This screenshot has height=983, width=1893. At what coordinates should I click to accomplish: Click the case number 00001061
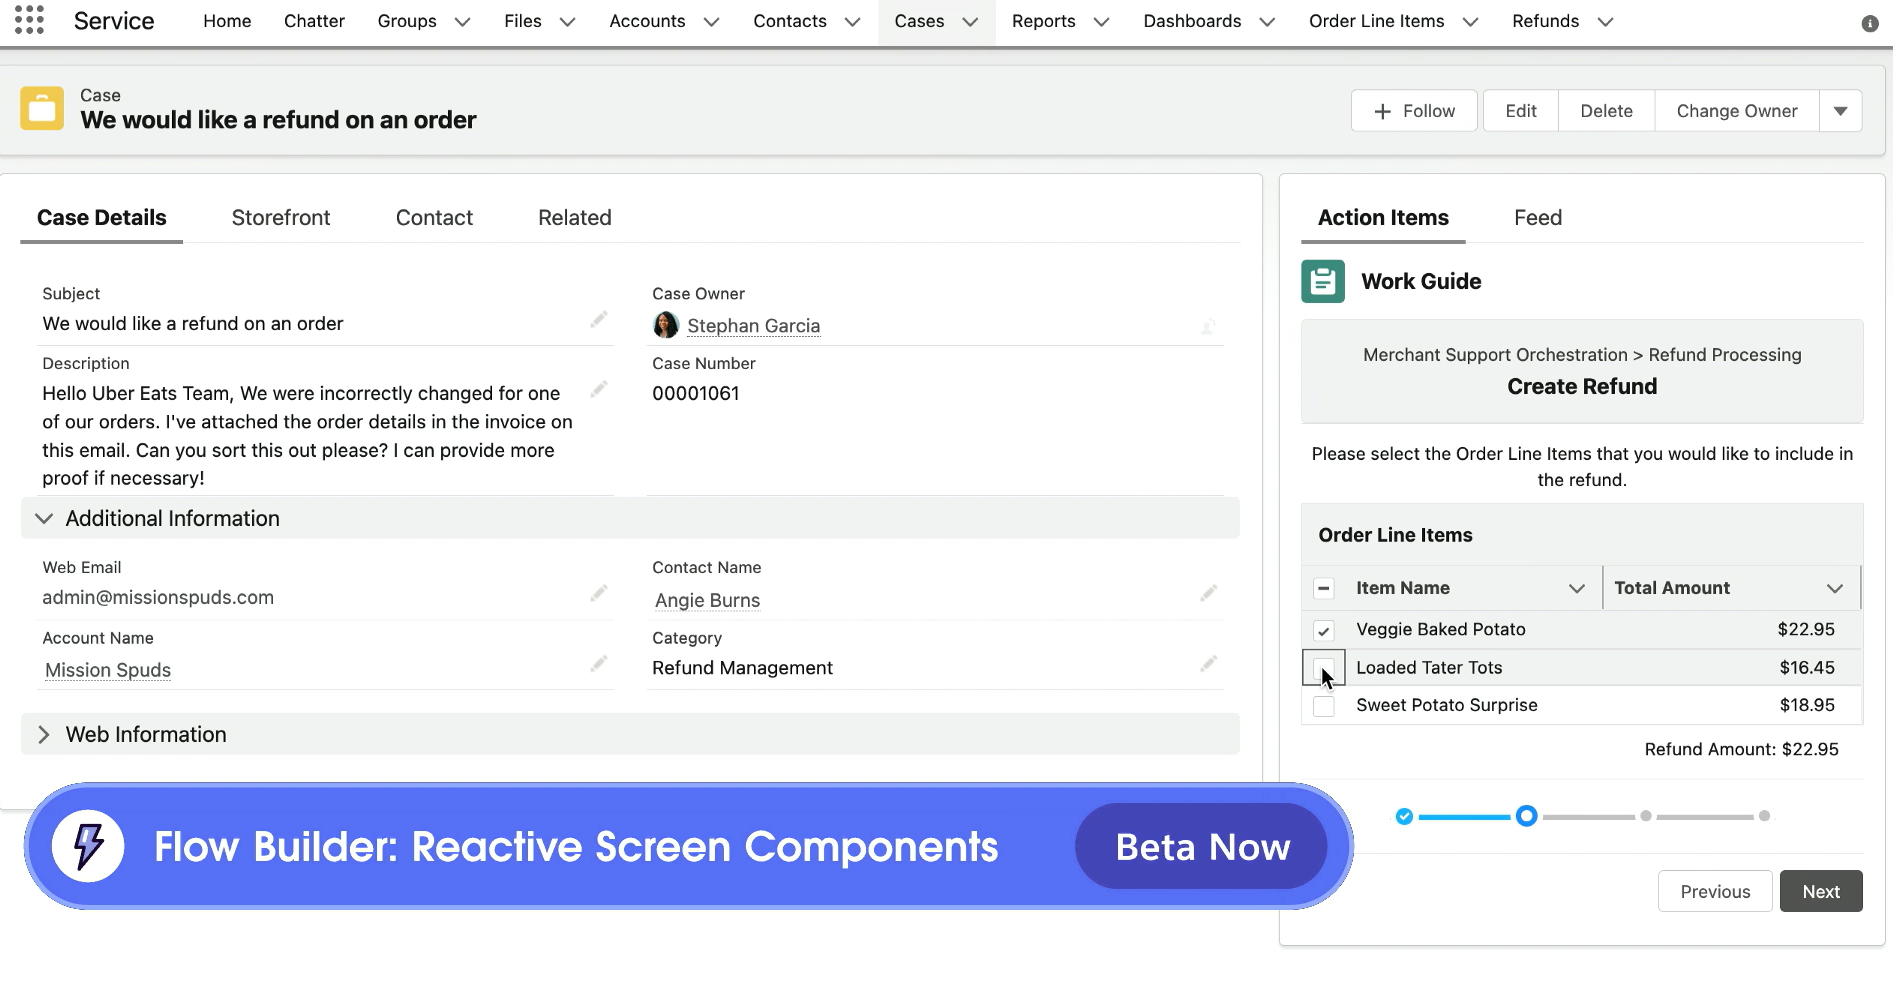pos(696,393)
